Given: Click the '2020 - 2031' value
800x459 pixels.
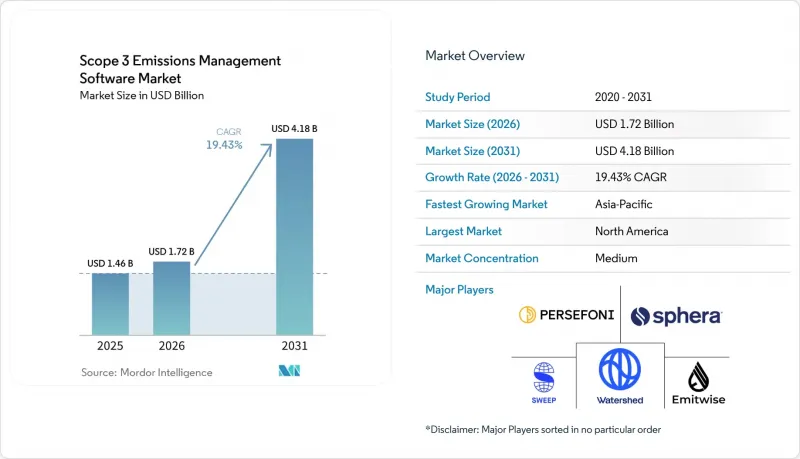Looking at the screenshot, I should [623, 97].
